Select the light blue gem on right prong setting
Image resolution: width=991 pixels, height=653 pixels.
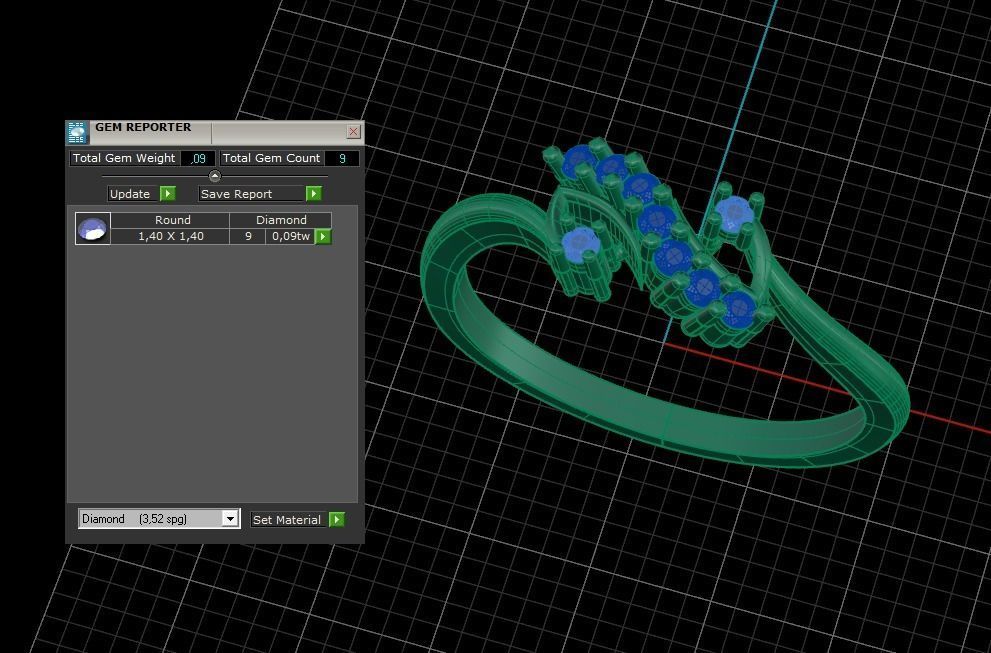733,212
